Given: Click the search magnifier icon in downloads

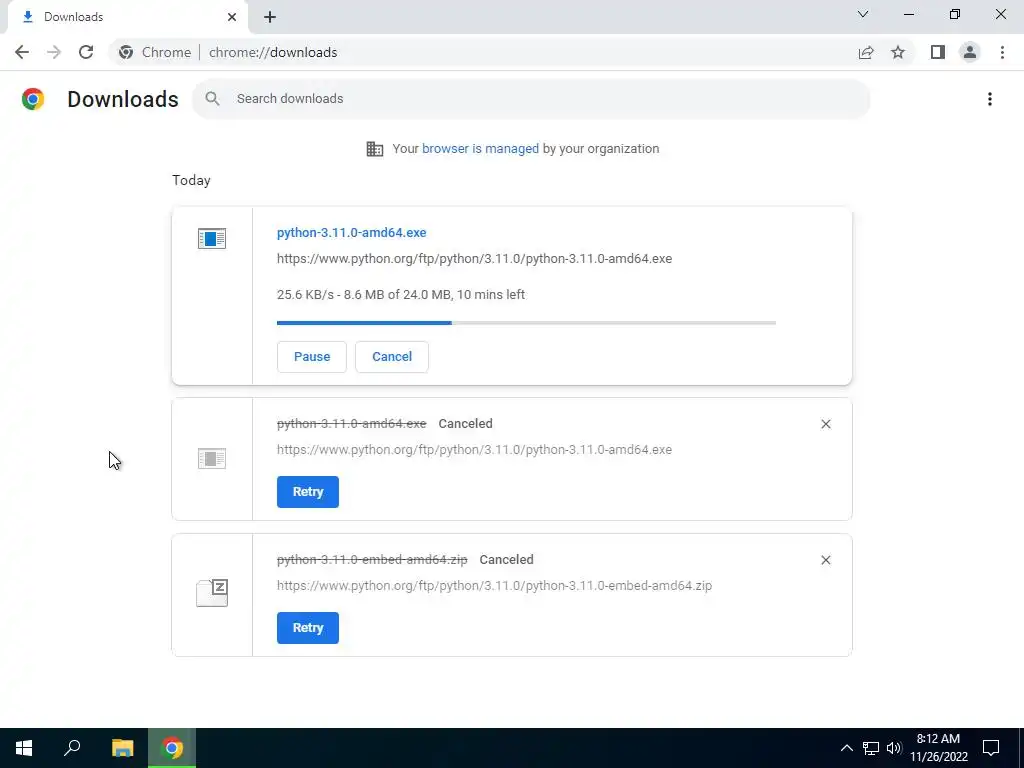Looking at the screenshot, I should click(212, 99).
